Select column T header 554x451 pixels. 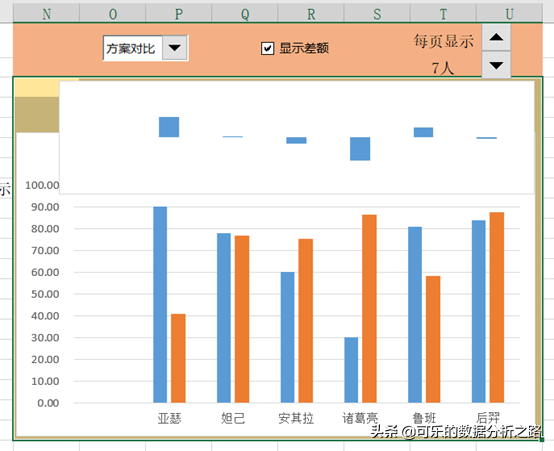pyautogui.click(x=443, y=14)
